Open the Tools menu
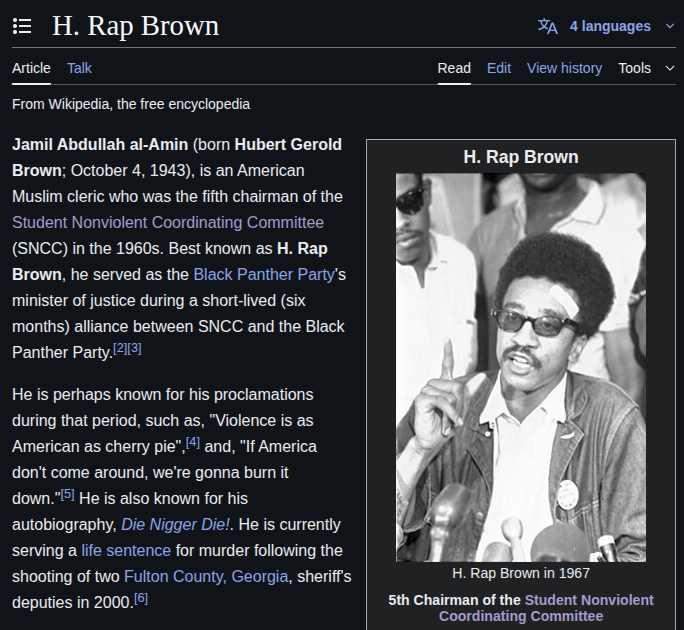 [634, 68]
